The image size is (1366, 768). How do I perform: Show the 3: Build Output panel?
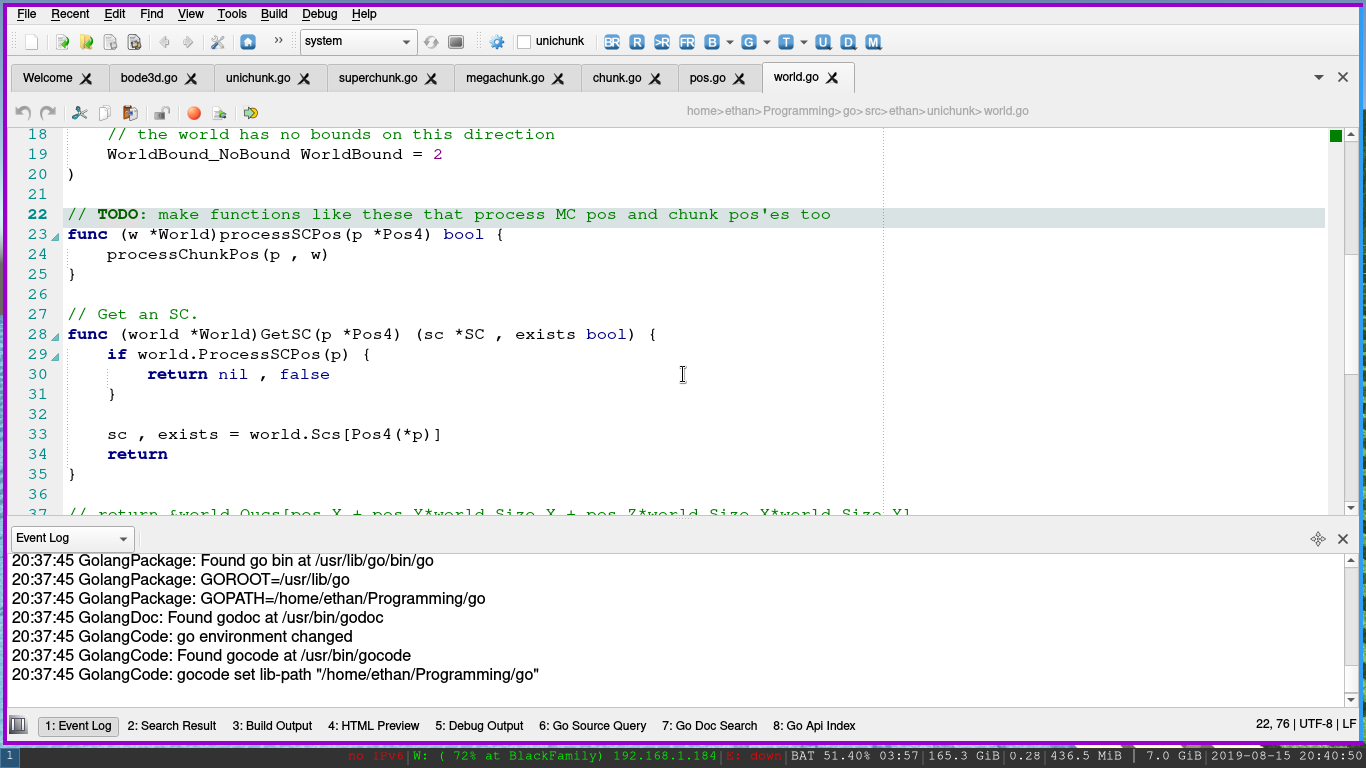pyautogui.click(x=272, y=726)
